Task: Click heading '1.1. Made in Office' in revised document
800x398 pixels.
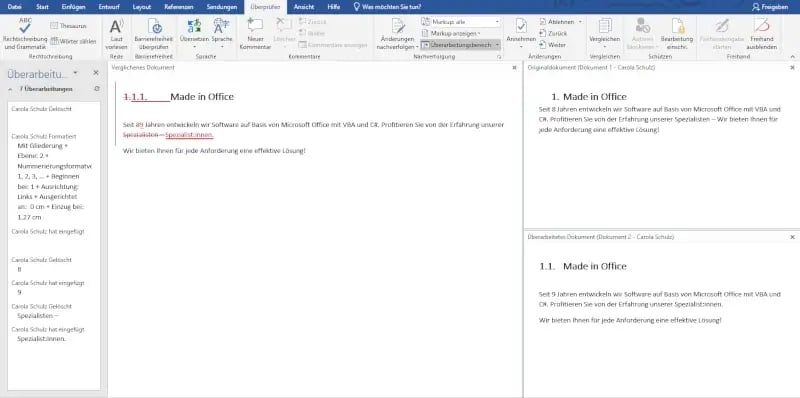Action: (583, 266)
